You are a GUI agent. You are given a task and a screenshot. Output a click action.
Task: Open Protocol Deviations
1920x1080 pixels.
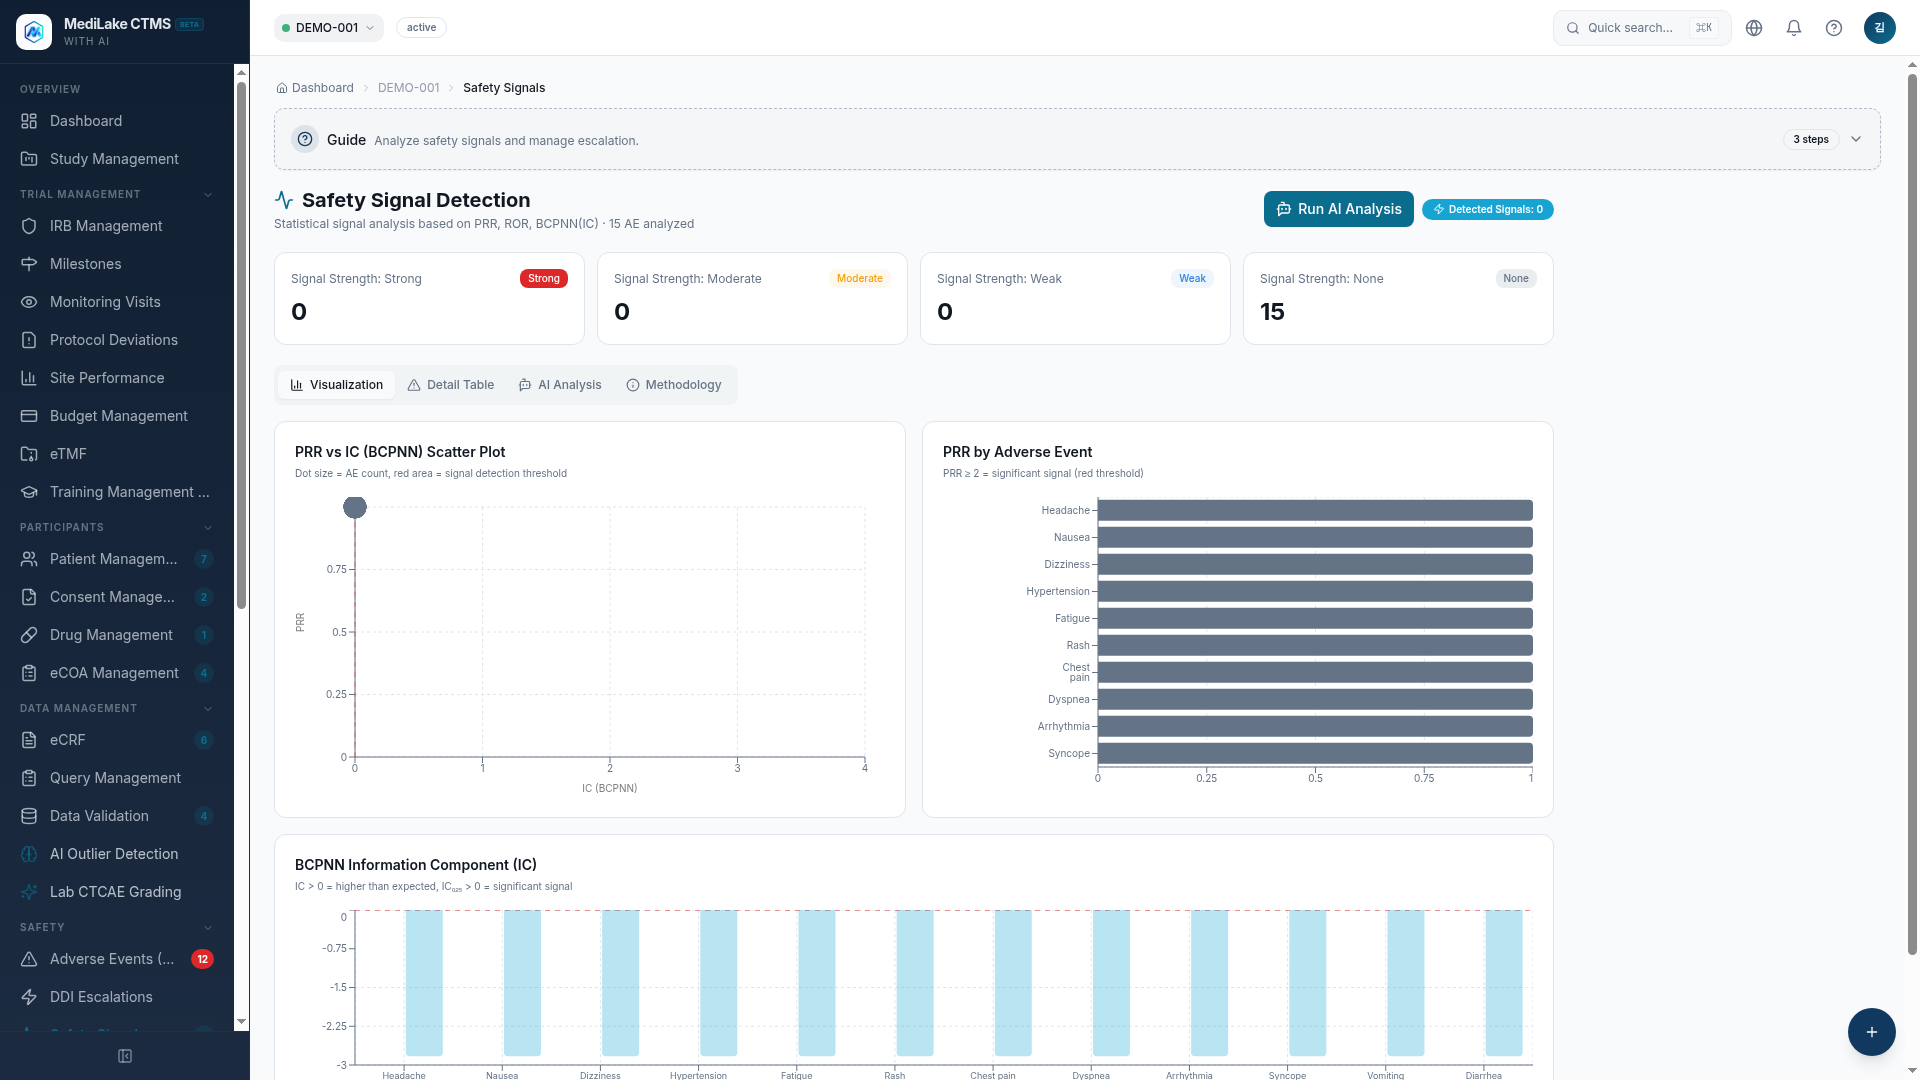click(x=117, y=340)
